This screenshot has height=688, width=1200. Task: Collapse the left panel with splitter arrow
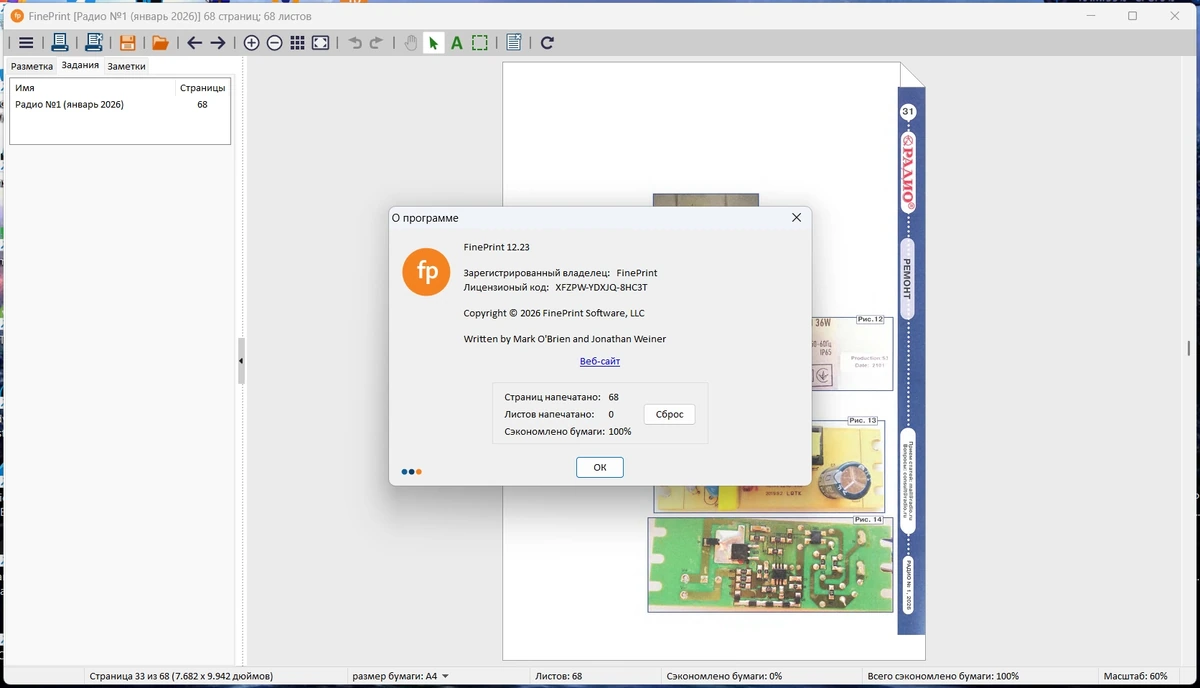click(x=241, y=361)
